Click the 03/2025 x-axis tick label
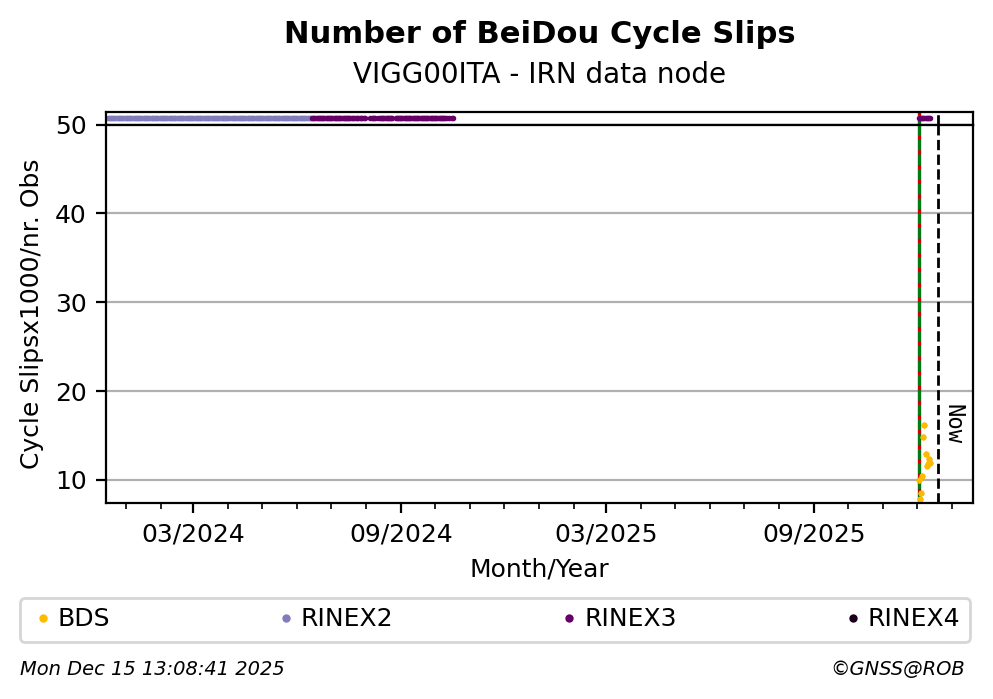993x699 pixels. tap(605, 534)
